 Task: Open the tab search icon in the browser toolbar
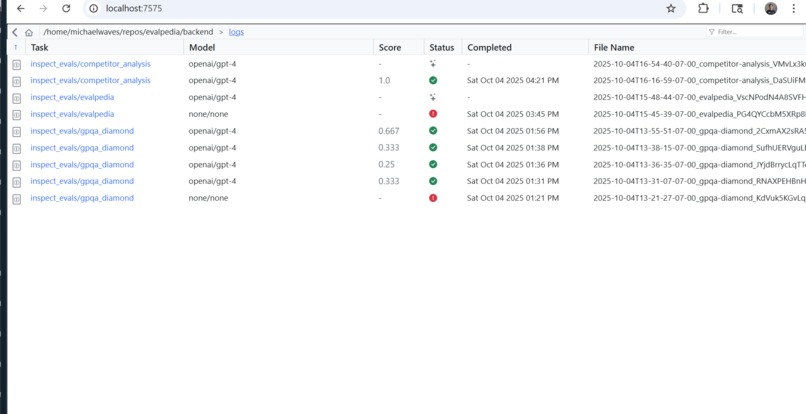(x=737, y=9)
